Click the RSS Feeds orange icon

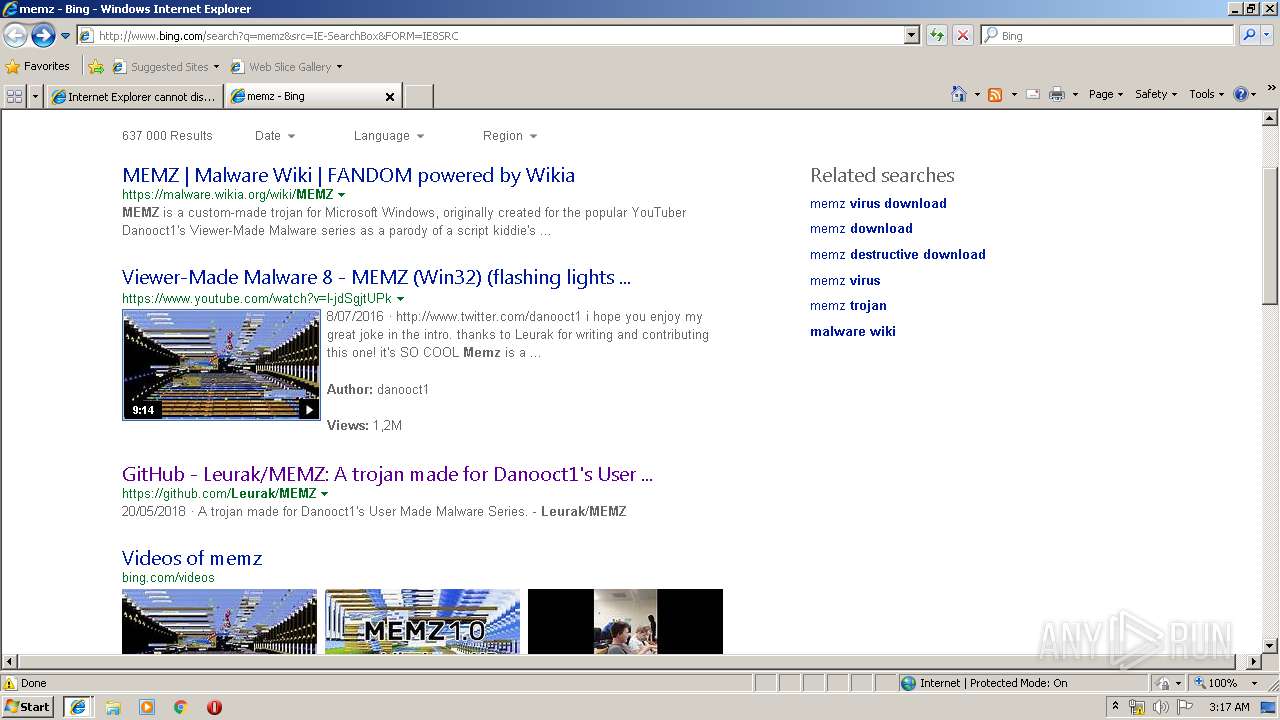pos(995,94)
